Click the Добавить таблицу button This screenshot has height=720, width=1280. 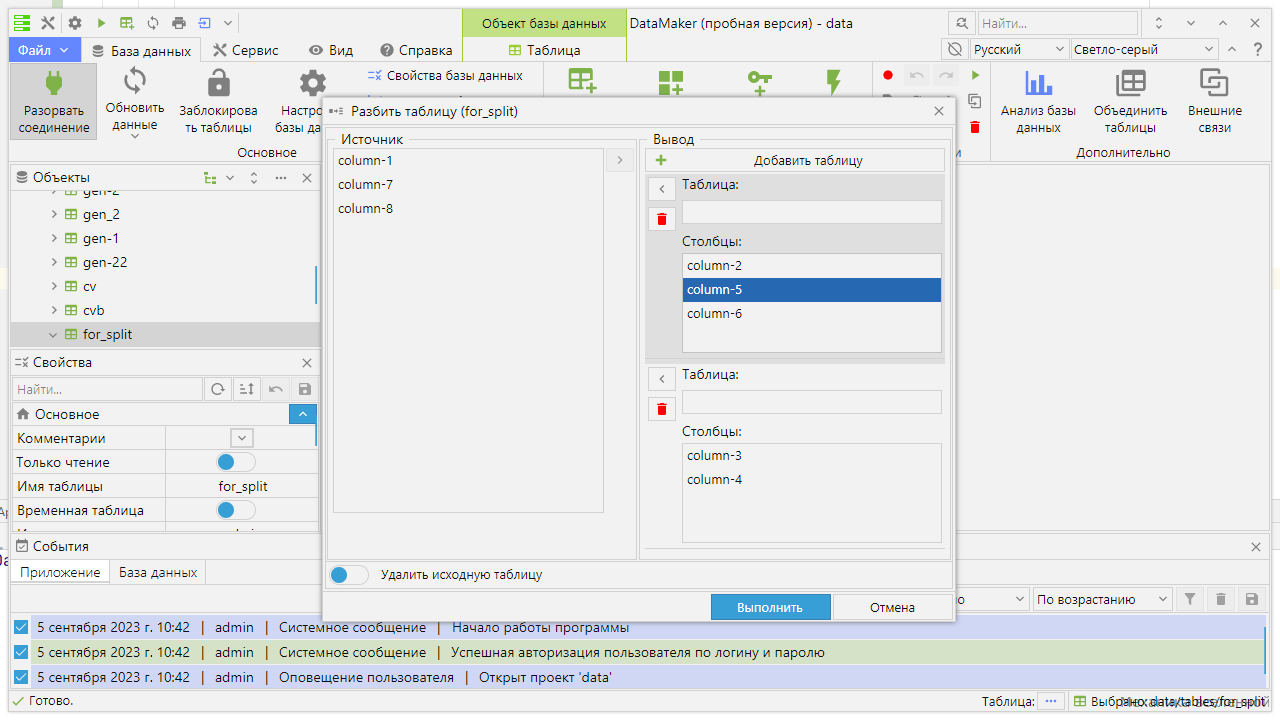795,160
